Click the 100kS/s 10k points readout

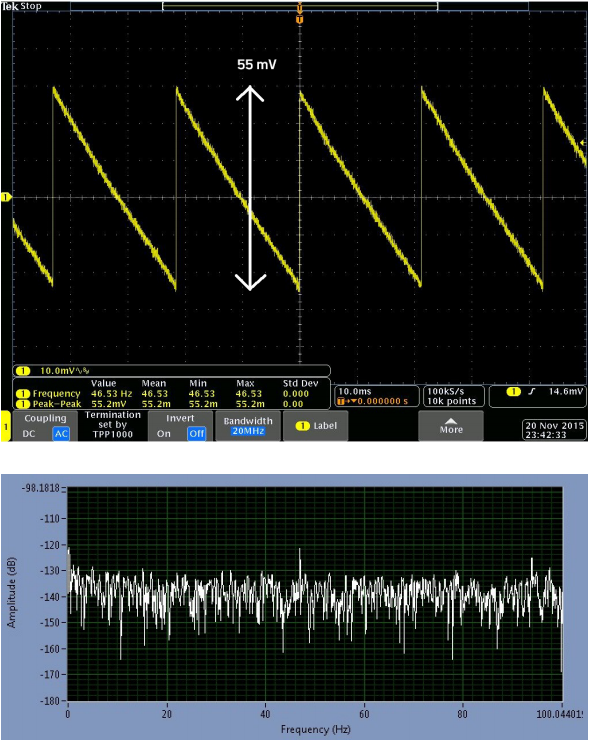[454, 396]
